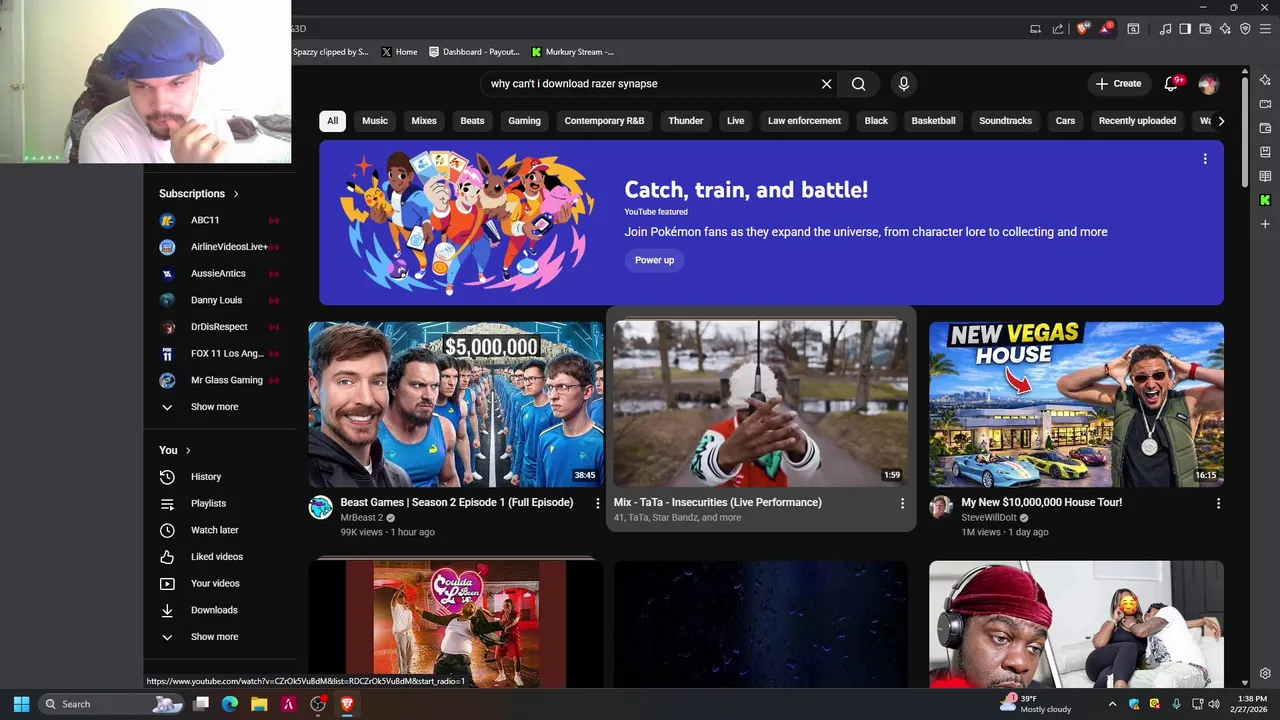Click the magnifier search button
This screenshot has width=1280, height=720.
click(x=858, y=84)
